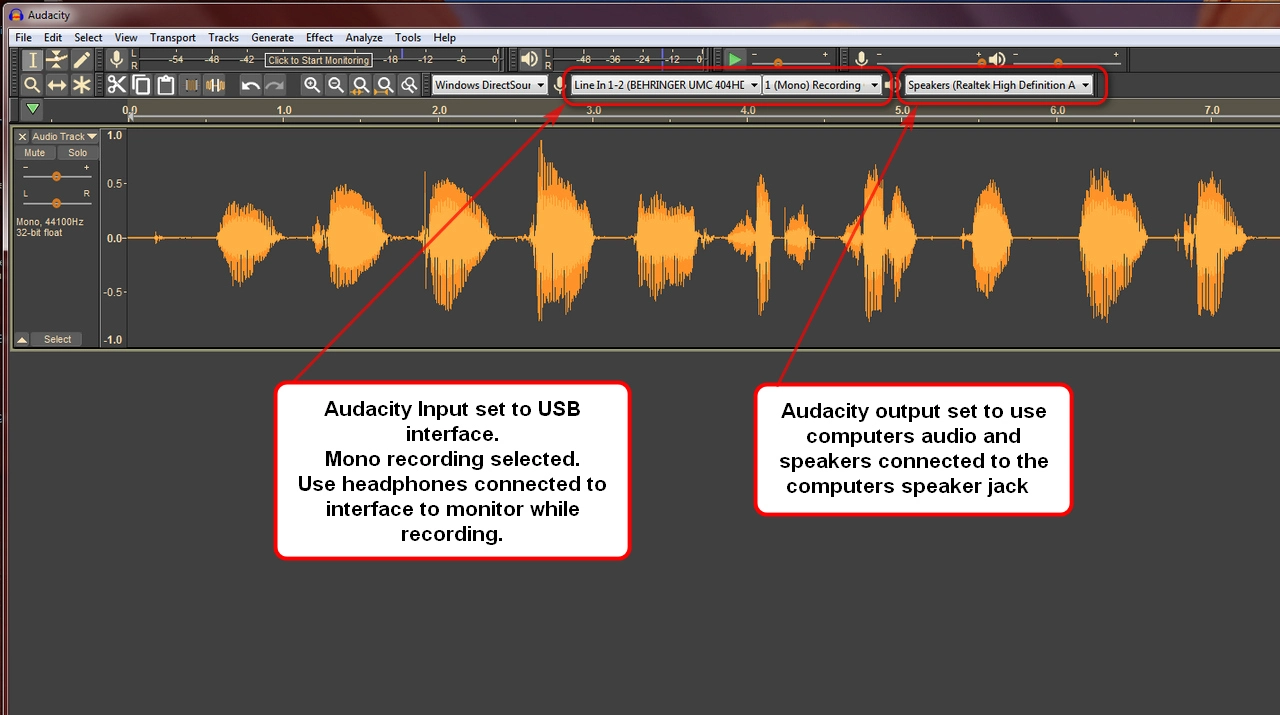Solo the Audio Track

tap(77, 153)
